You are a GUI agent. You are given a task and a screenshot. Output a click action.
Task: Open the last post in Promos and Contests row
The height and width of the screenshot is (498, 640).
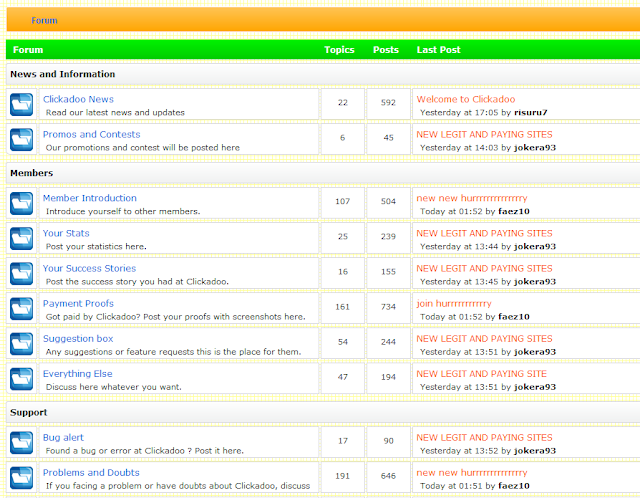[x=484, y=134]
